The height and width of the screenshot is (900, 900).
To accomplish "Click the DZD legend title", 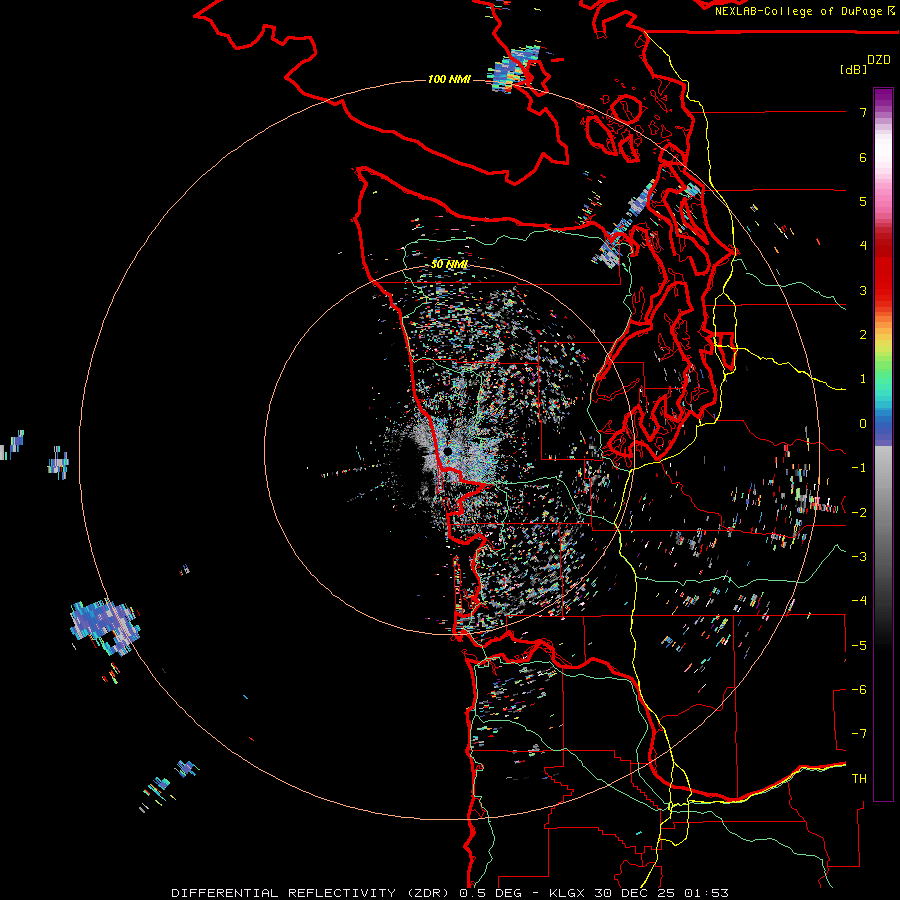I will coord(879,60).
